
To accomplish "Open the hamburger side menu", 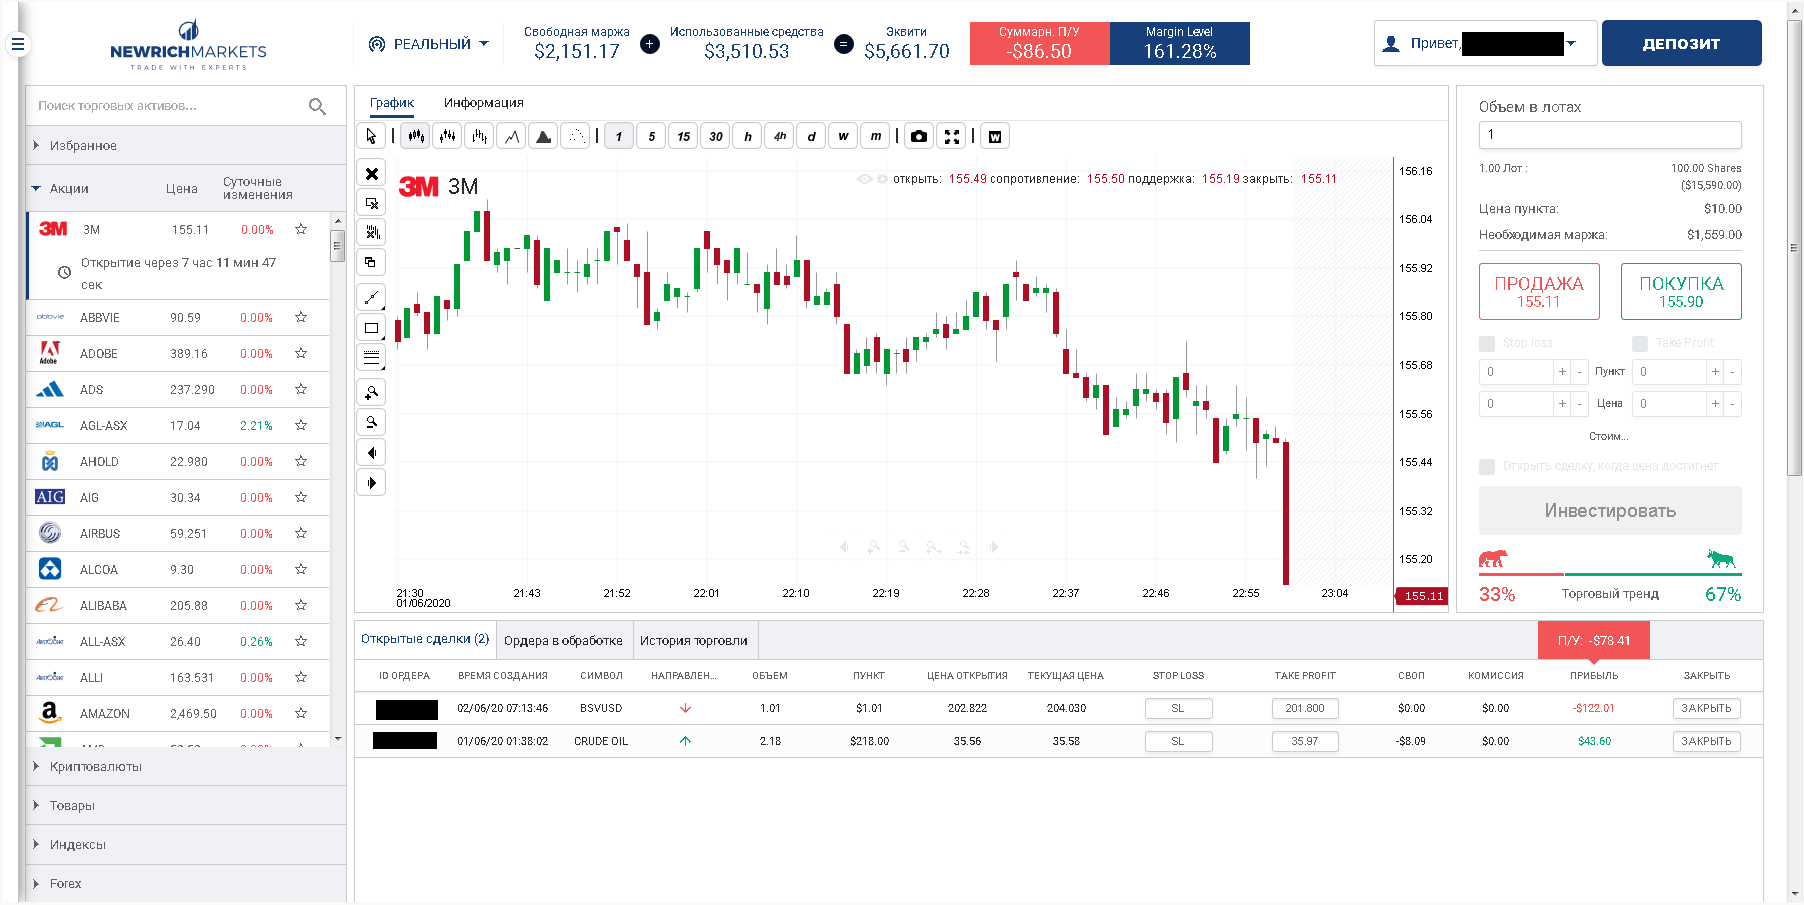I will tap(17, 44).
